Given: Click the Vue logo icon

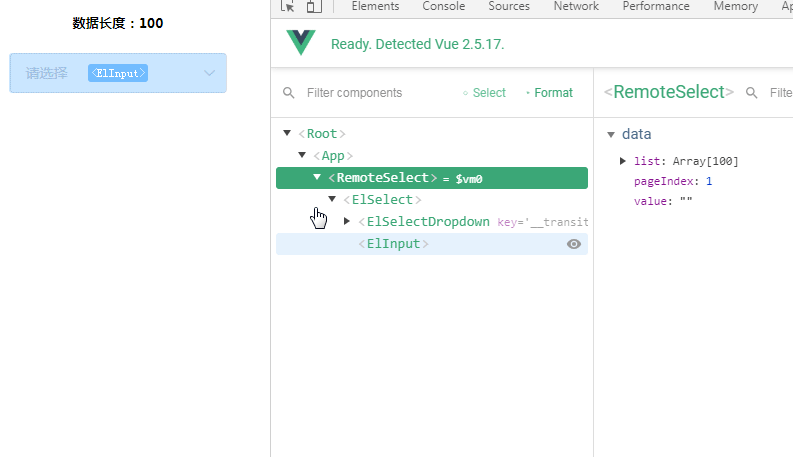Looking at the screenshot, I should click(x=301, y=42).
